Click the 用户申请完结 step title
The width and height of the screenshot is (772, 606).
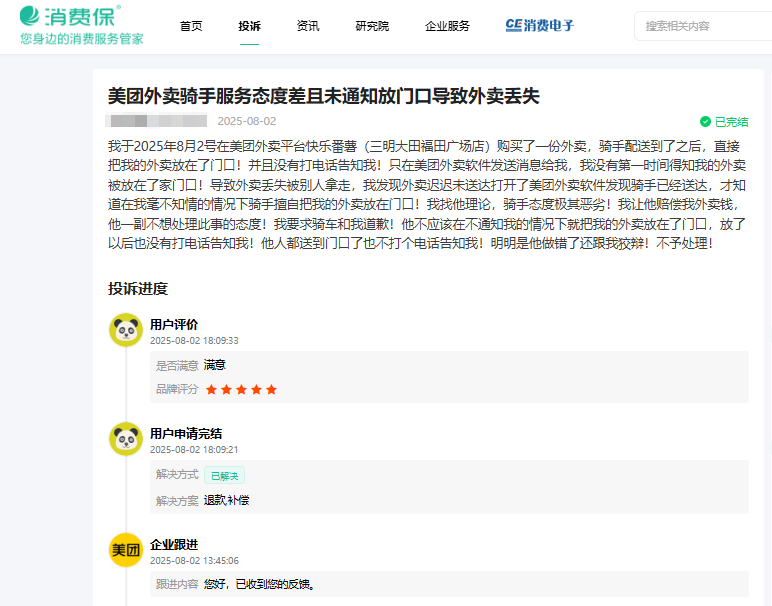tap(186, 434)
